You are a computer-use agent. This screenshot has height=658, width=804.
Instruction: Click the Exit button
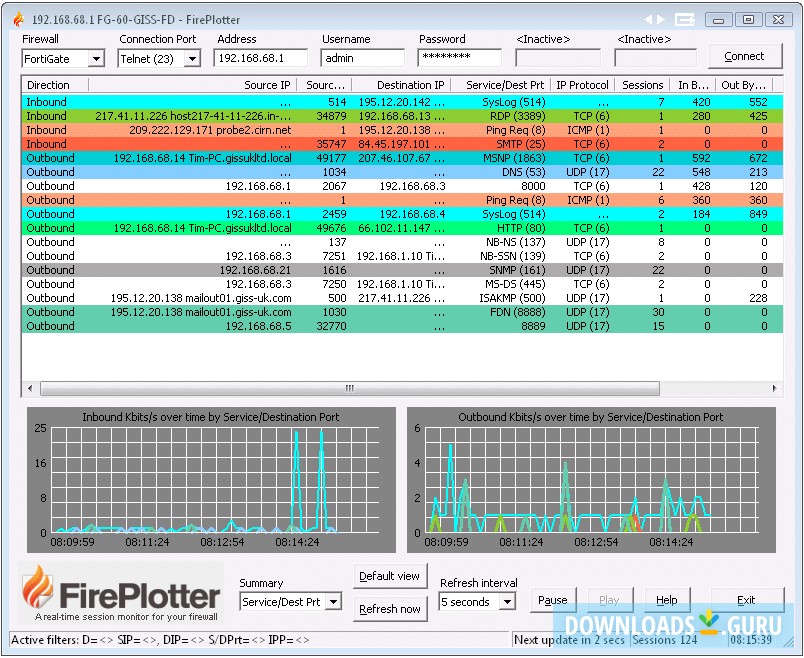747,600
